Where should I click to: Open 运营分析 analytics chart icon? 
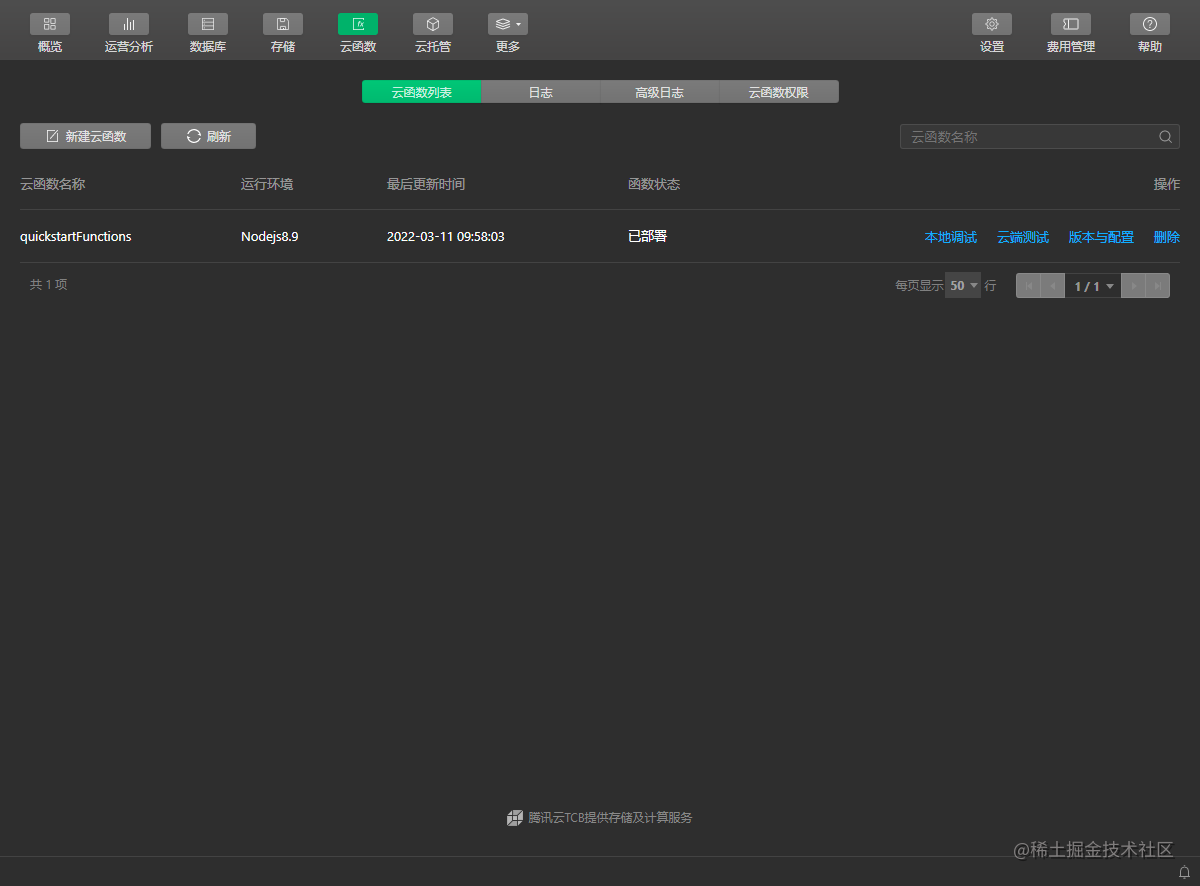pyautogui.click(x=129, y=24)
